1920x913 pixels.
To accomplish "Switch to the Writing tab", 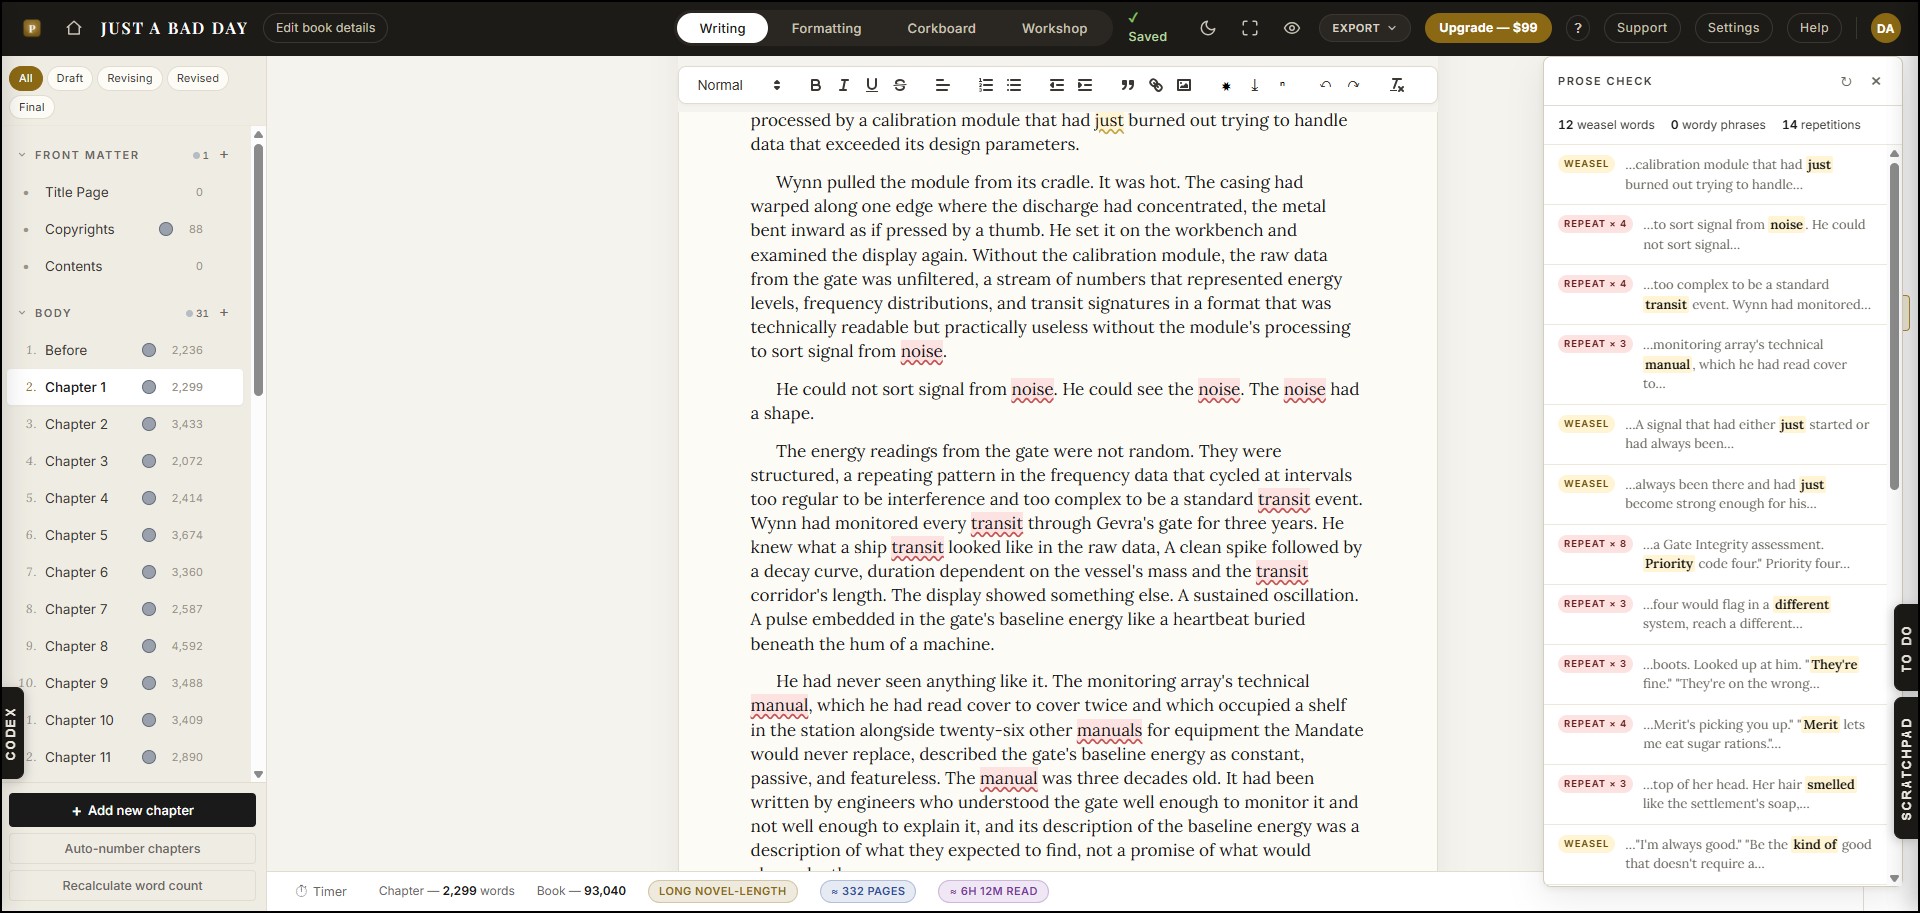I will click(722, 28).
